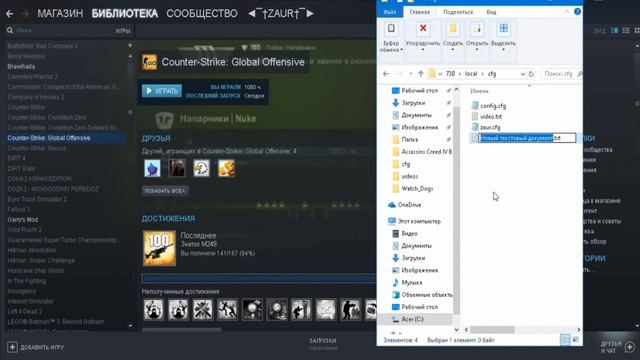640x360 pixels.
Task: Click the 730 breadcrumb in address bar
Action: [x=450, y=74]
